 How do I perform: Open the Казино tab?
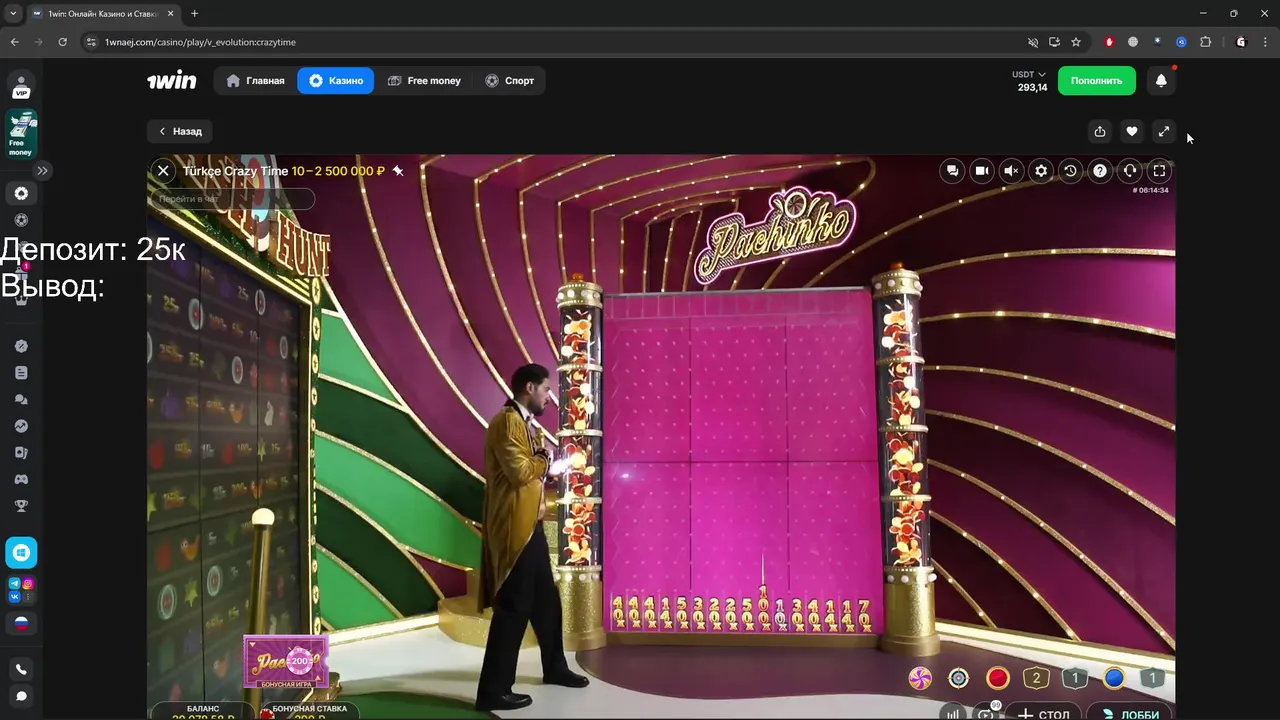tap(336, 81)
